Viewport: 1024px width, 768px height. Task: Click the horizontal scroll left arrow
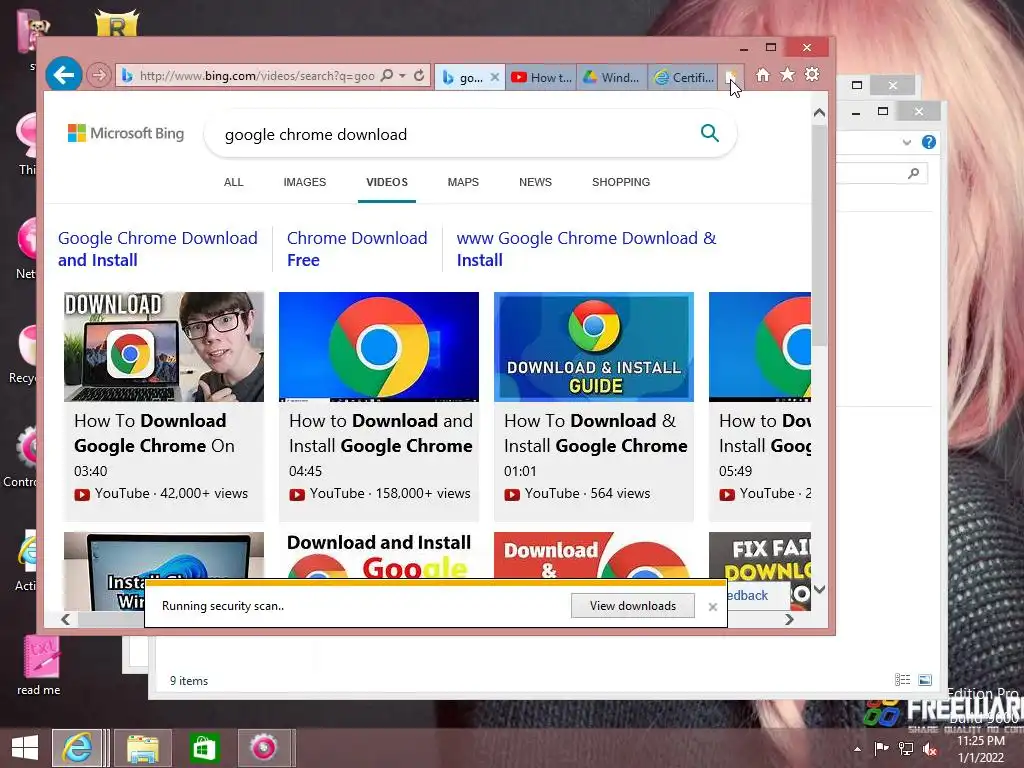pyautogui.click(x=65, y=620)
